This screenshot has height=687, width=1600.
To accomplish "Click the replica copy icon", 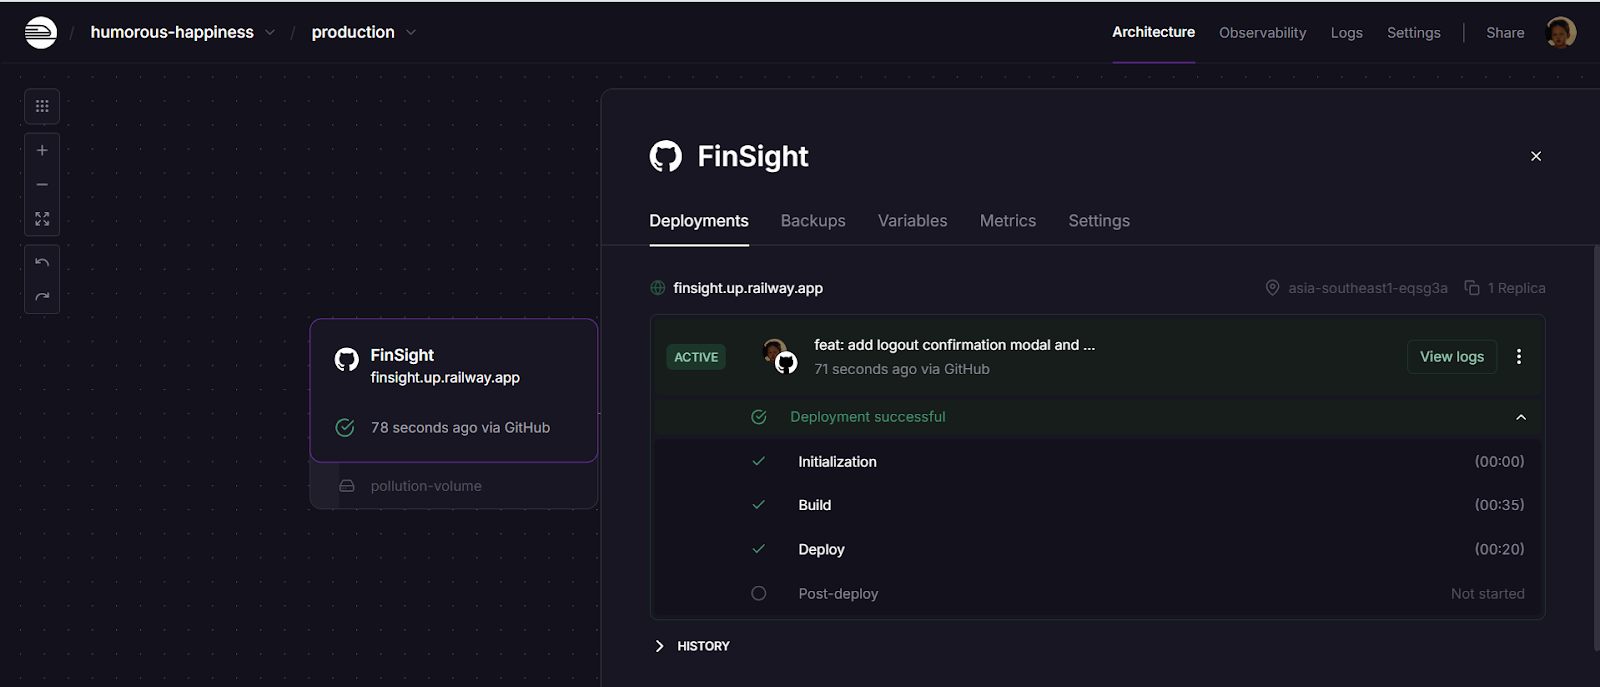I will [1472, 288].
